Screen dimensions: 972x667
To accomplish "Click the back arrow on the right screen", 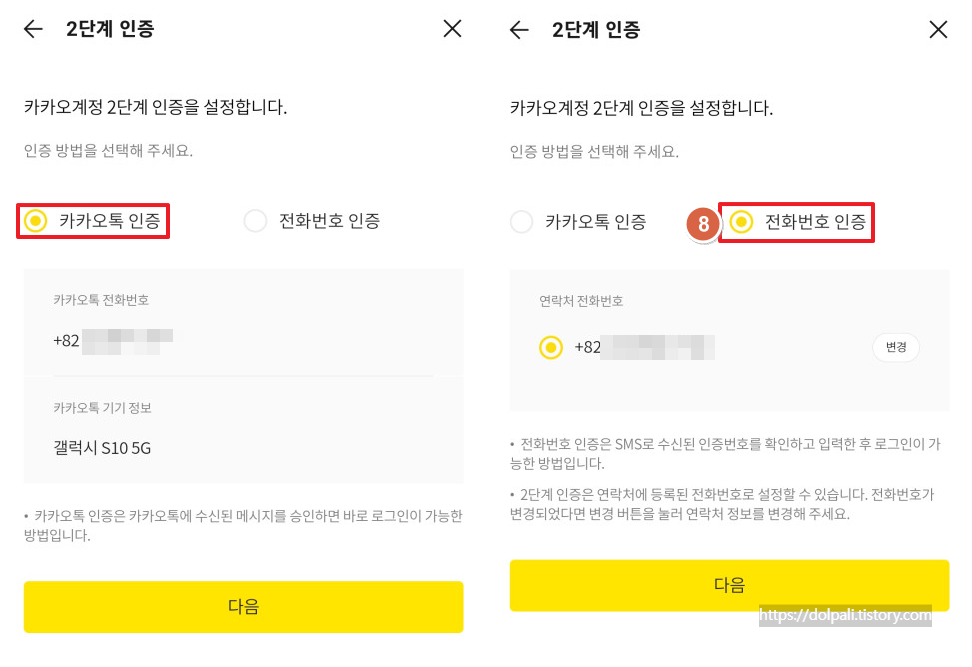I will (518, 29).
